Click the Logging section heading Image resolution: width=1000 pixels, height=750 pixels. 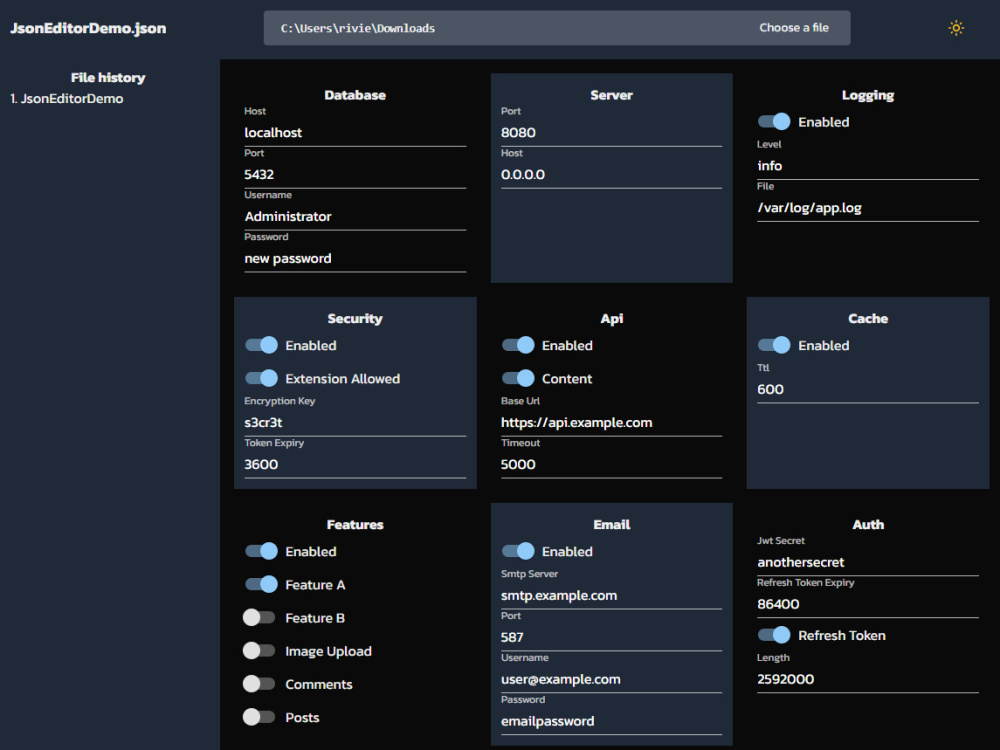coord(868,96)
